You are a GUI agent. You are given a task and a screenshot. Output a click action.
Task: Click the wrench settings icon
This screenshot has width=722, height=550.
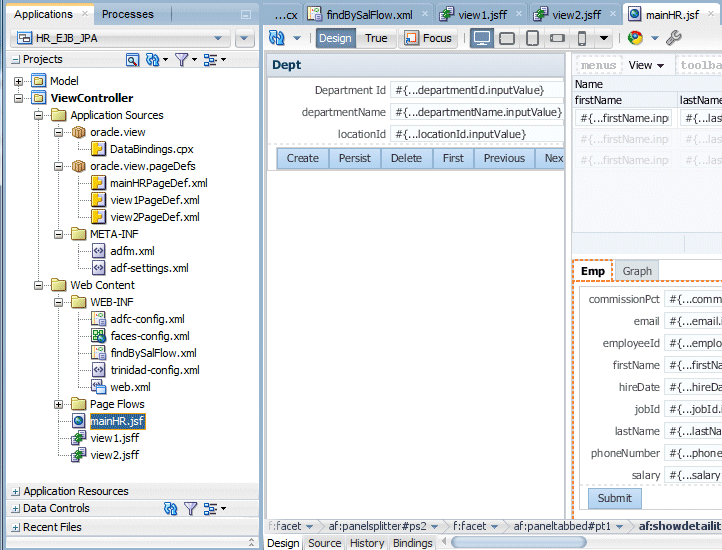674,38
